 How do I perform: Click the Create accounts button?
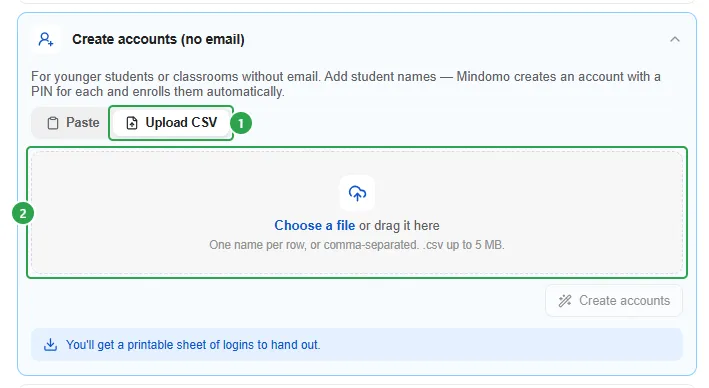click(x=614, y=301)
